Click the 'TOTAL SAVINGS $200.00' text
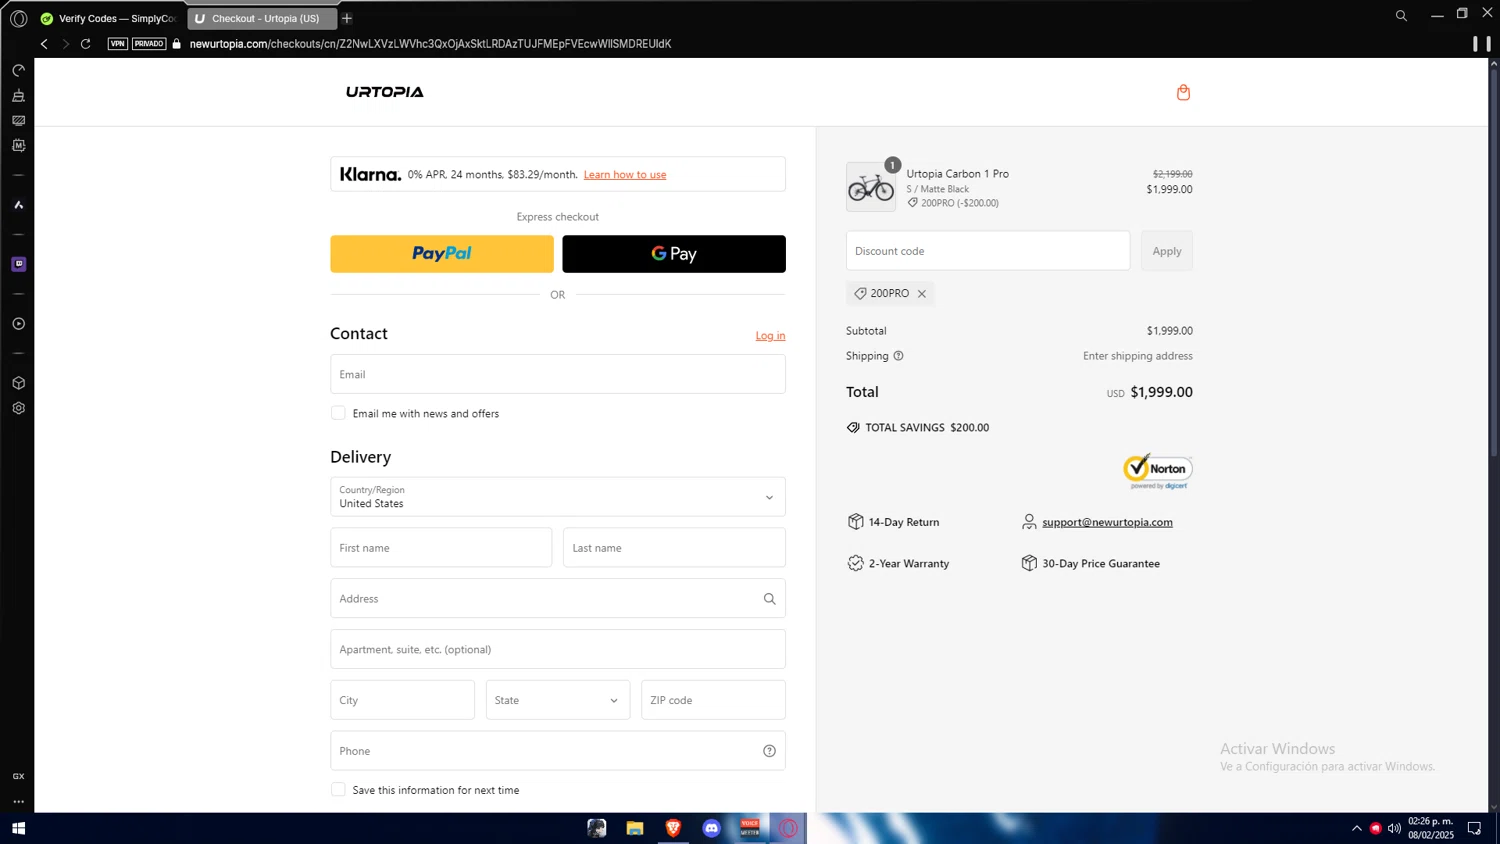Image resolution: width=1500 pixels, height=844 pixels. [927, 428]
